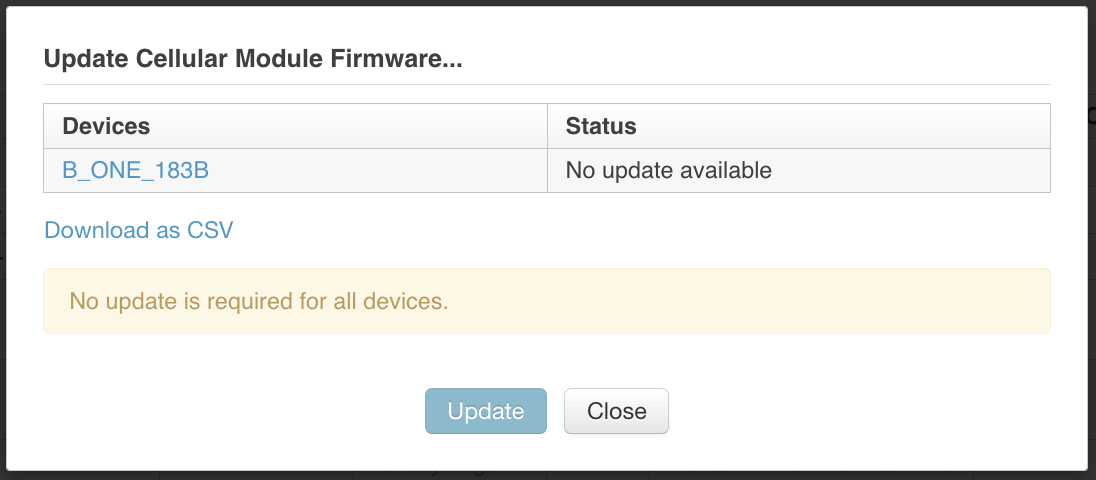Start the cellular module firmware update
Image resolution: width=1096 pixels, height=480 pixels.
click(x=486, y=411)
